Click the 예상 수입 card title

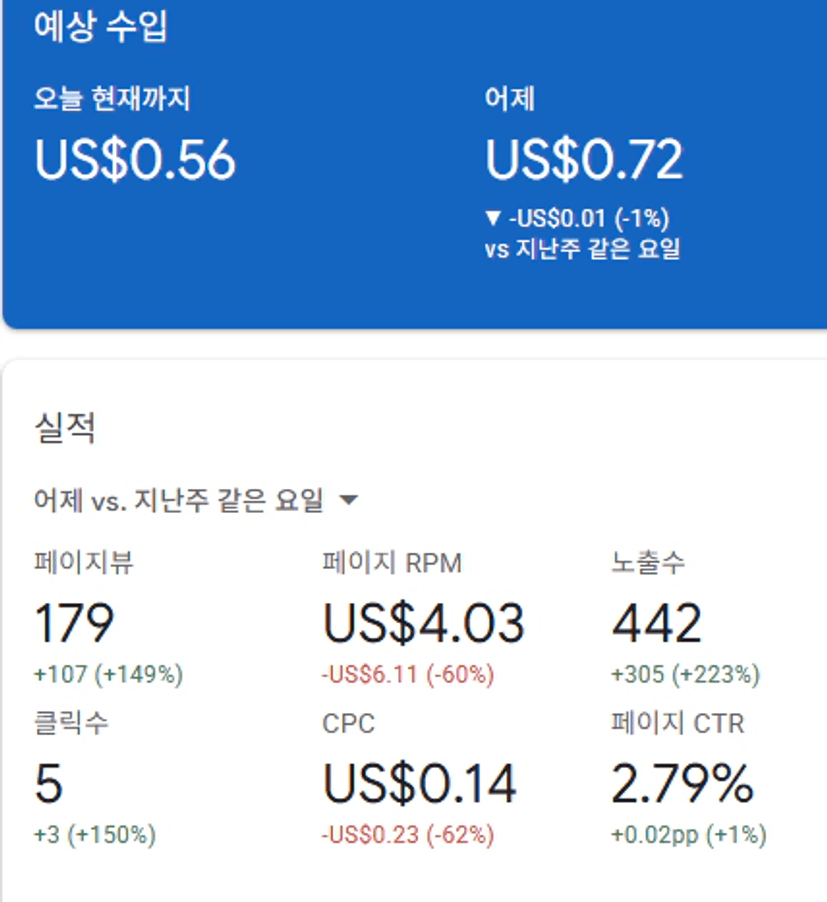(x=101, y=27)
